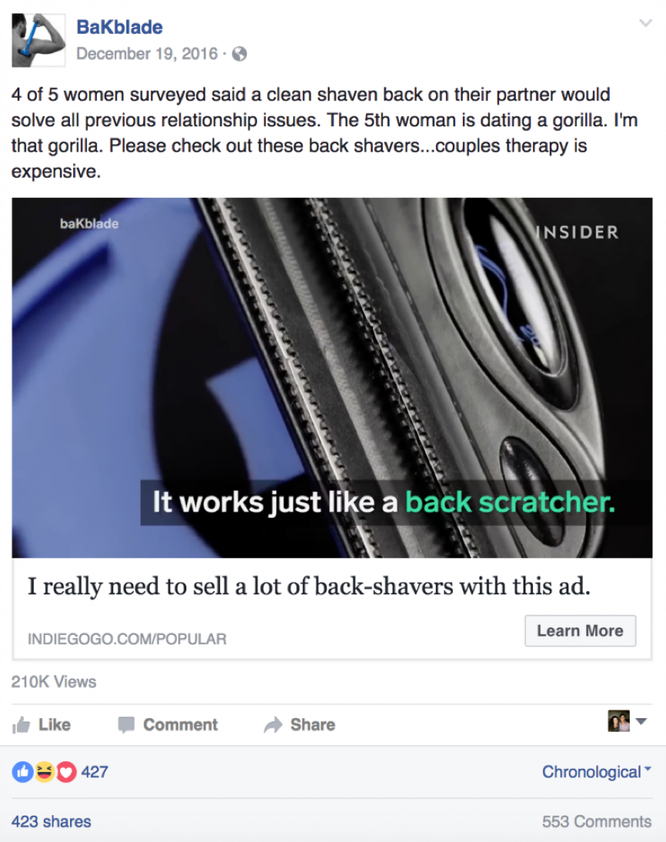This screenshot has height=842, width=666.
Task: View the 423 shares list
Action: click(x=51, y=822)
